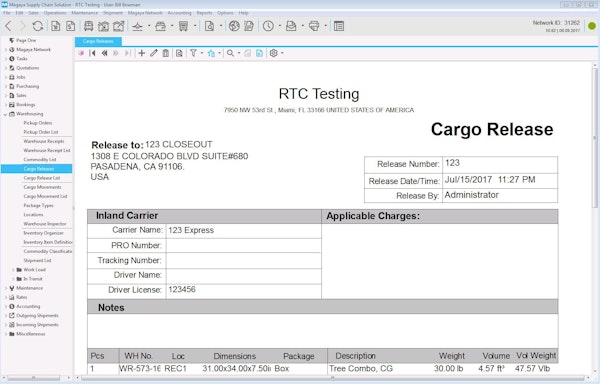Open Shipment List in the sidebar
The image size is (600, 384).
tap(38, 260)
